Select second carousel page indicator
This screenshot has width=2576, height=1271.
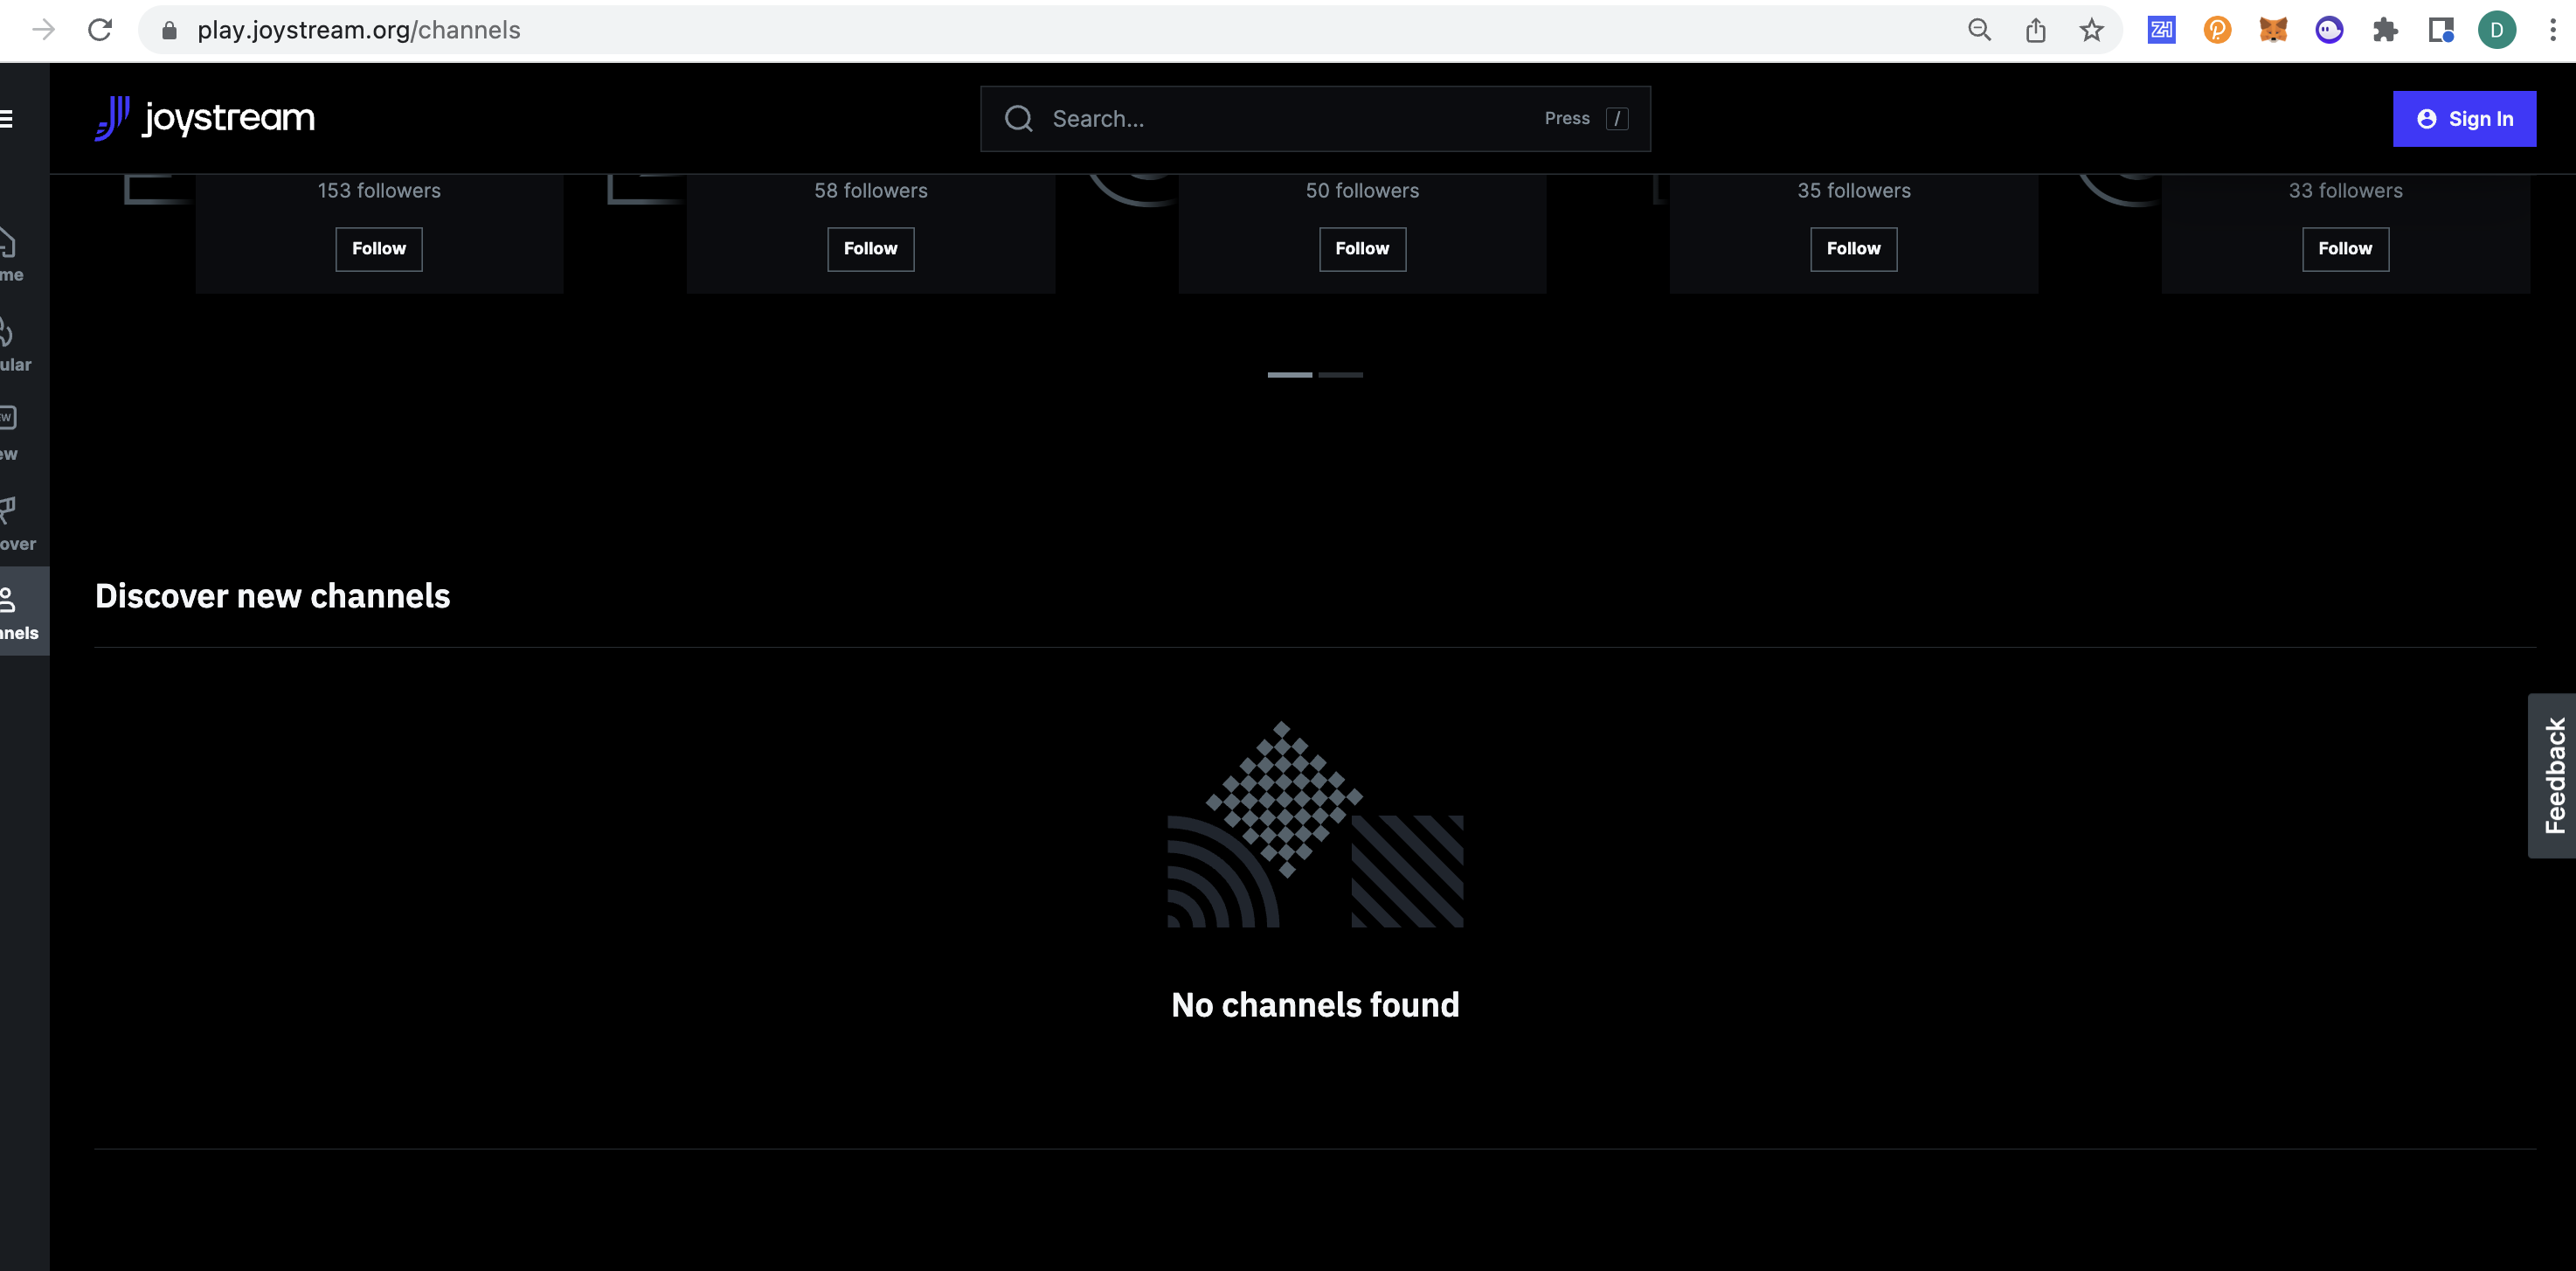tap(1341, 375)
